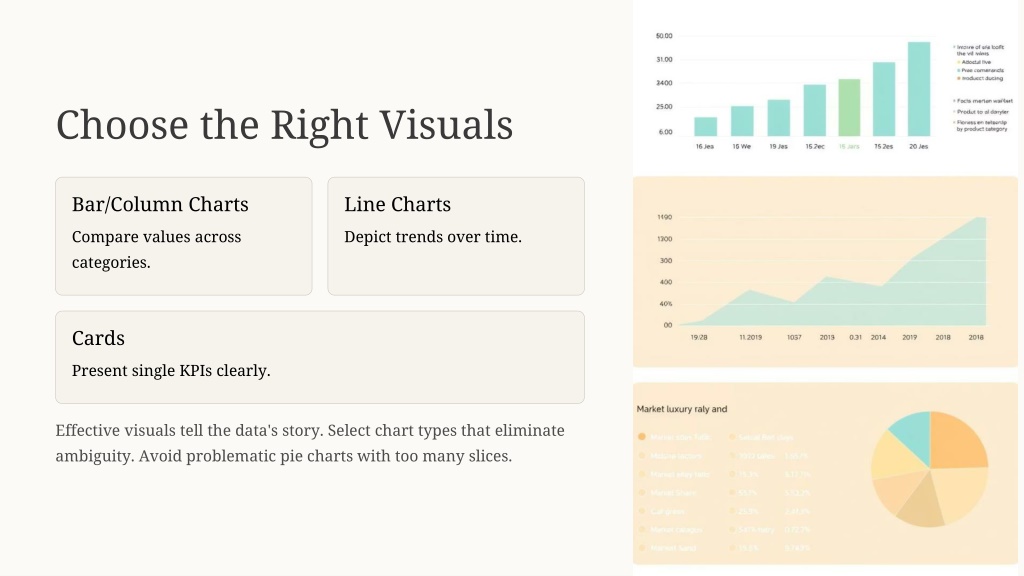Screen dimensions: 1024x576
Task: Click the teal slice of the pie chart
Action: (912, 434)
